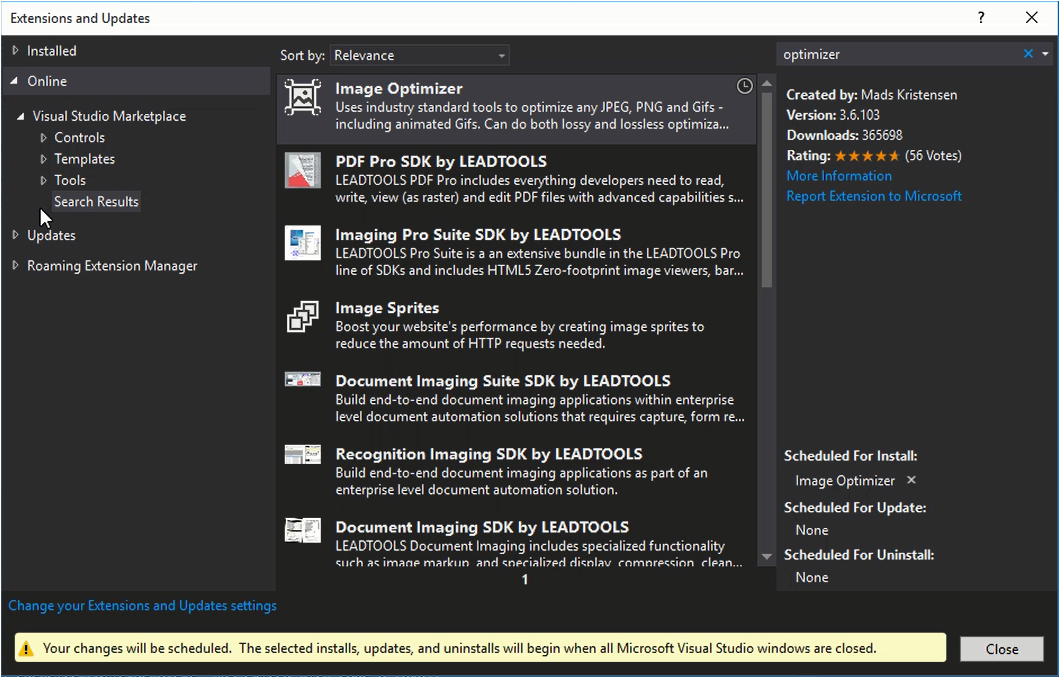Screen dimensions: 1060x678
Task: Click the Imaging Pro Suite SDK icon
Action: 302,243
